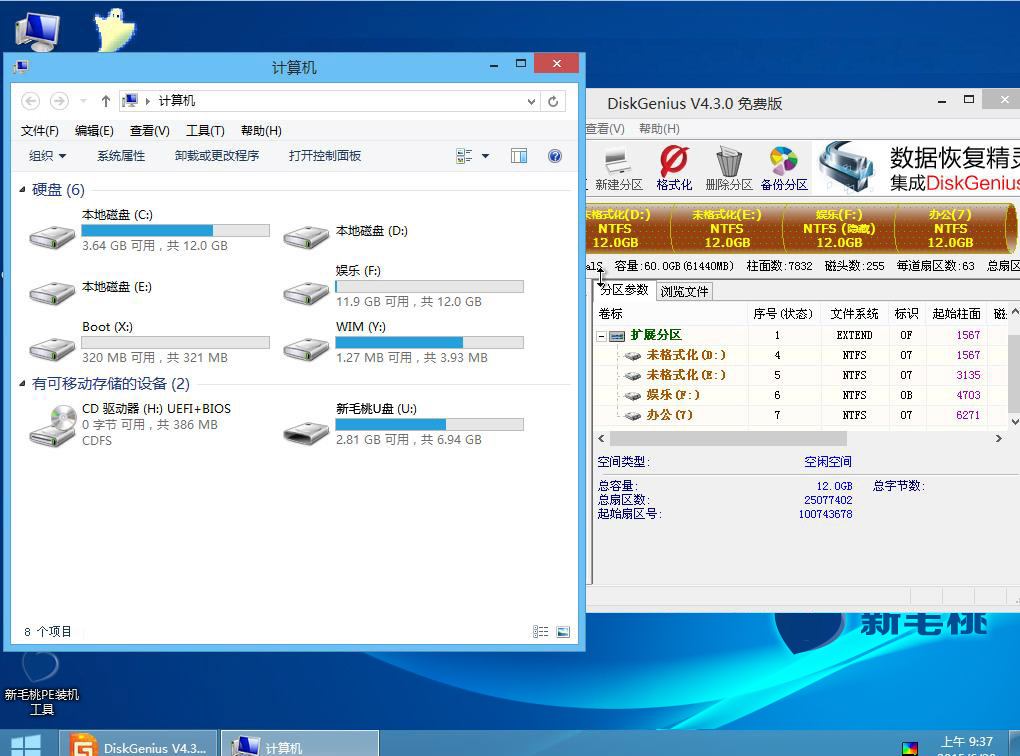Collapse the 有可移动存储的设备 (2) group
This screenshot has width=1020, height=756.
pyautogui.click(x=22, y=384)
